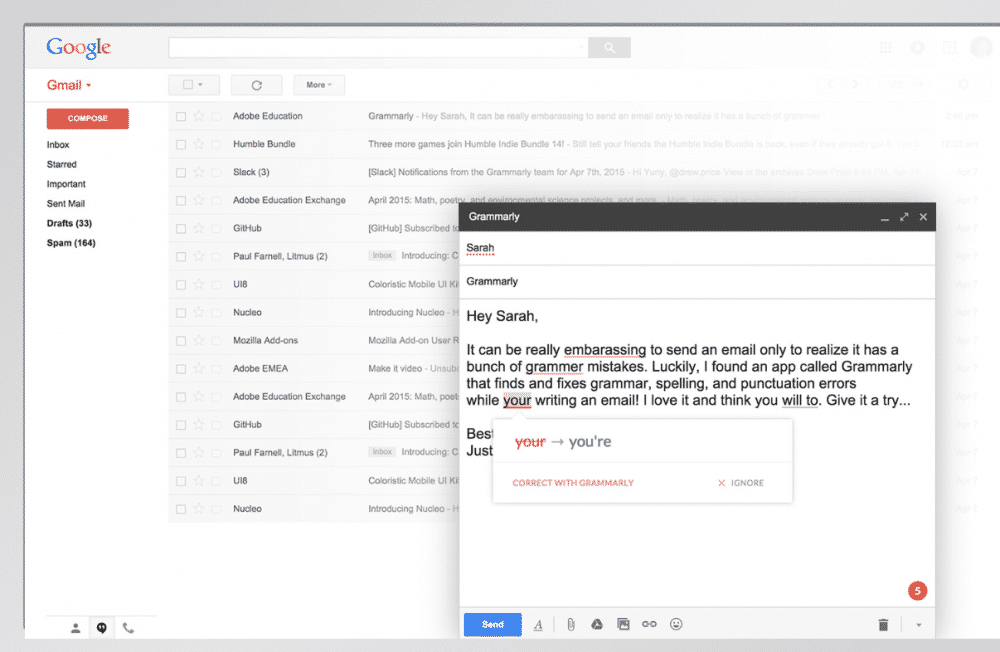
Task: Click the underlined word grammer
Action: pyautogui.click(x=554, y=367)
